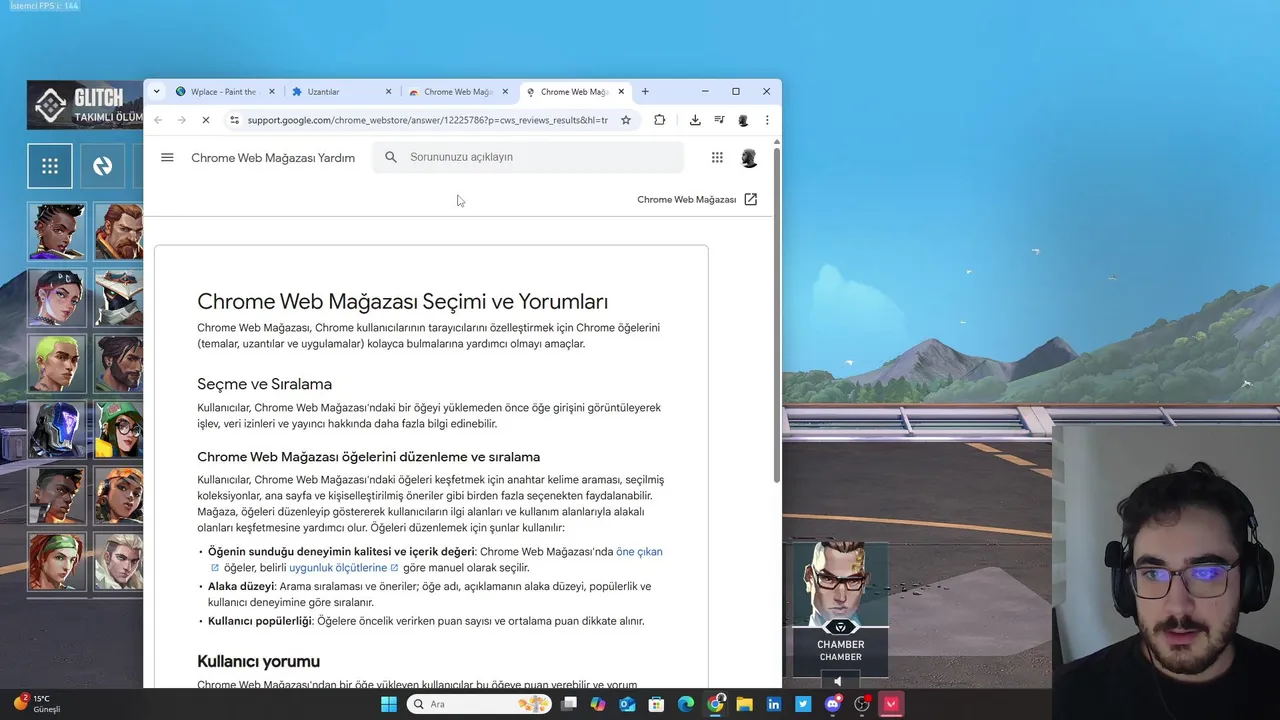Open Outlook from the taskbar
This screenshot has height=720, width=1280.
point(627,704)
